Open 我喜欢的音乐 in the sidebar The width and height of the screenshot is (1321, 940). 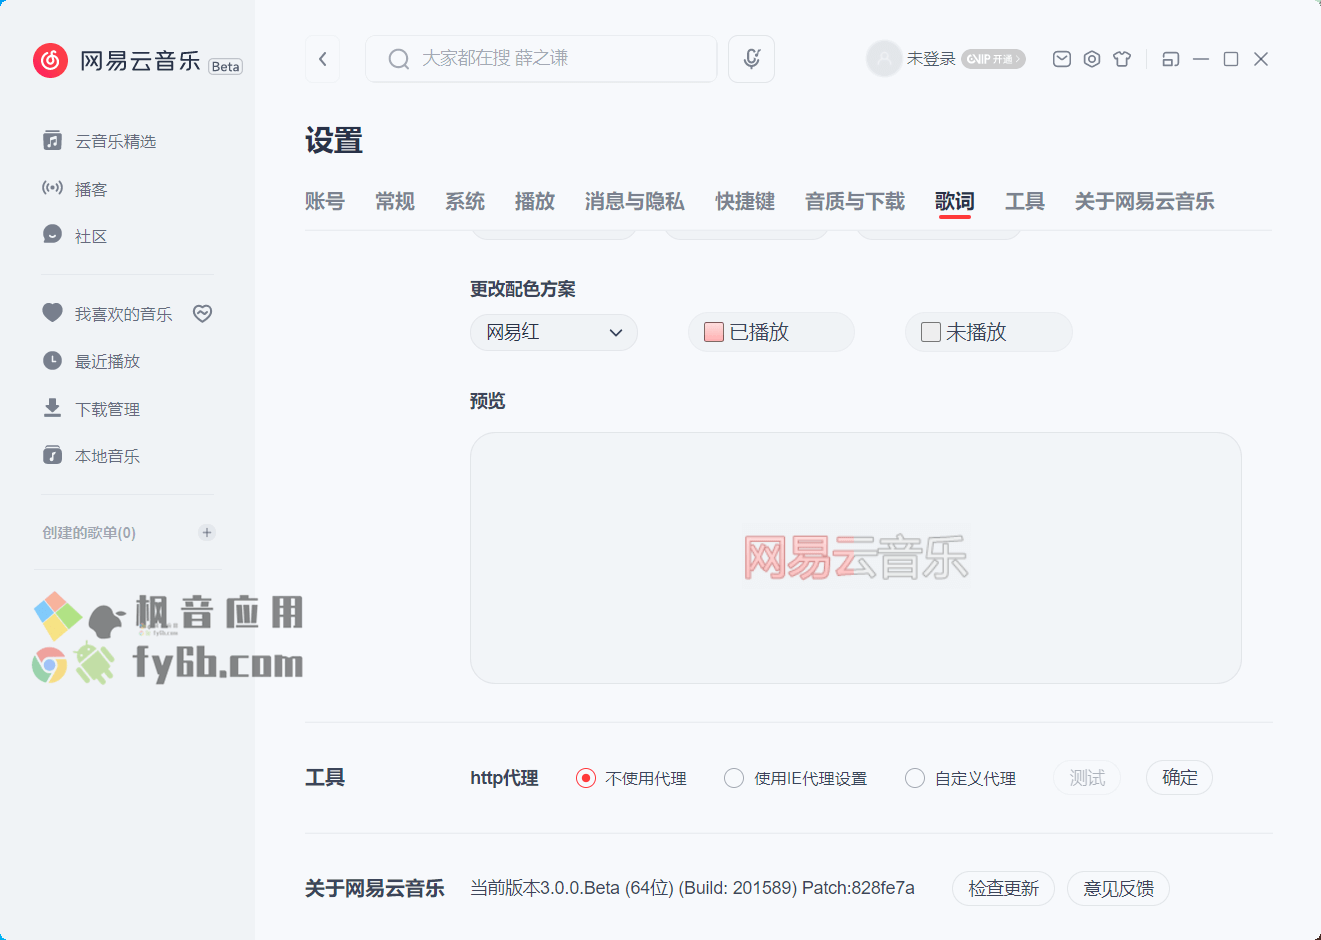point(123,314)
